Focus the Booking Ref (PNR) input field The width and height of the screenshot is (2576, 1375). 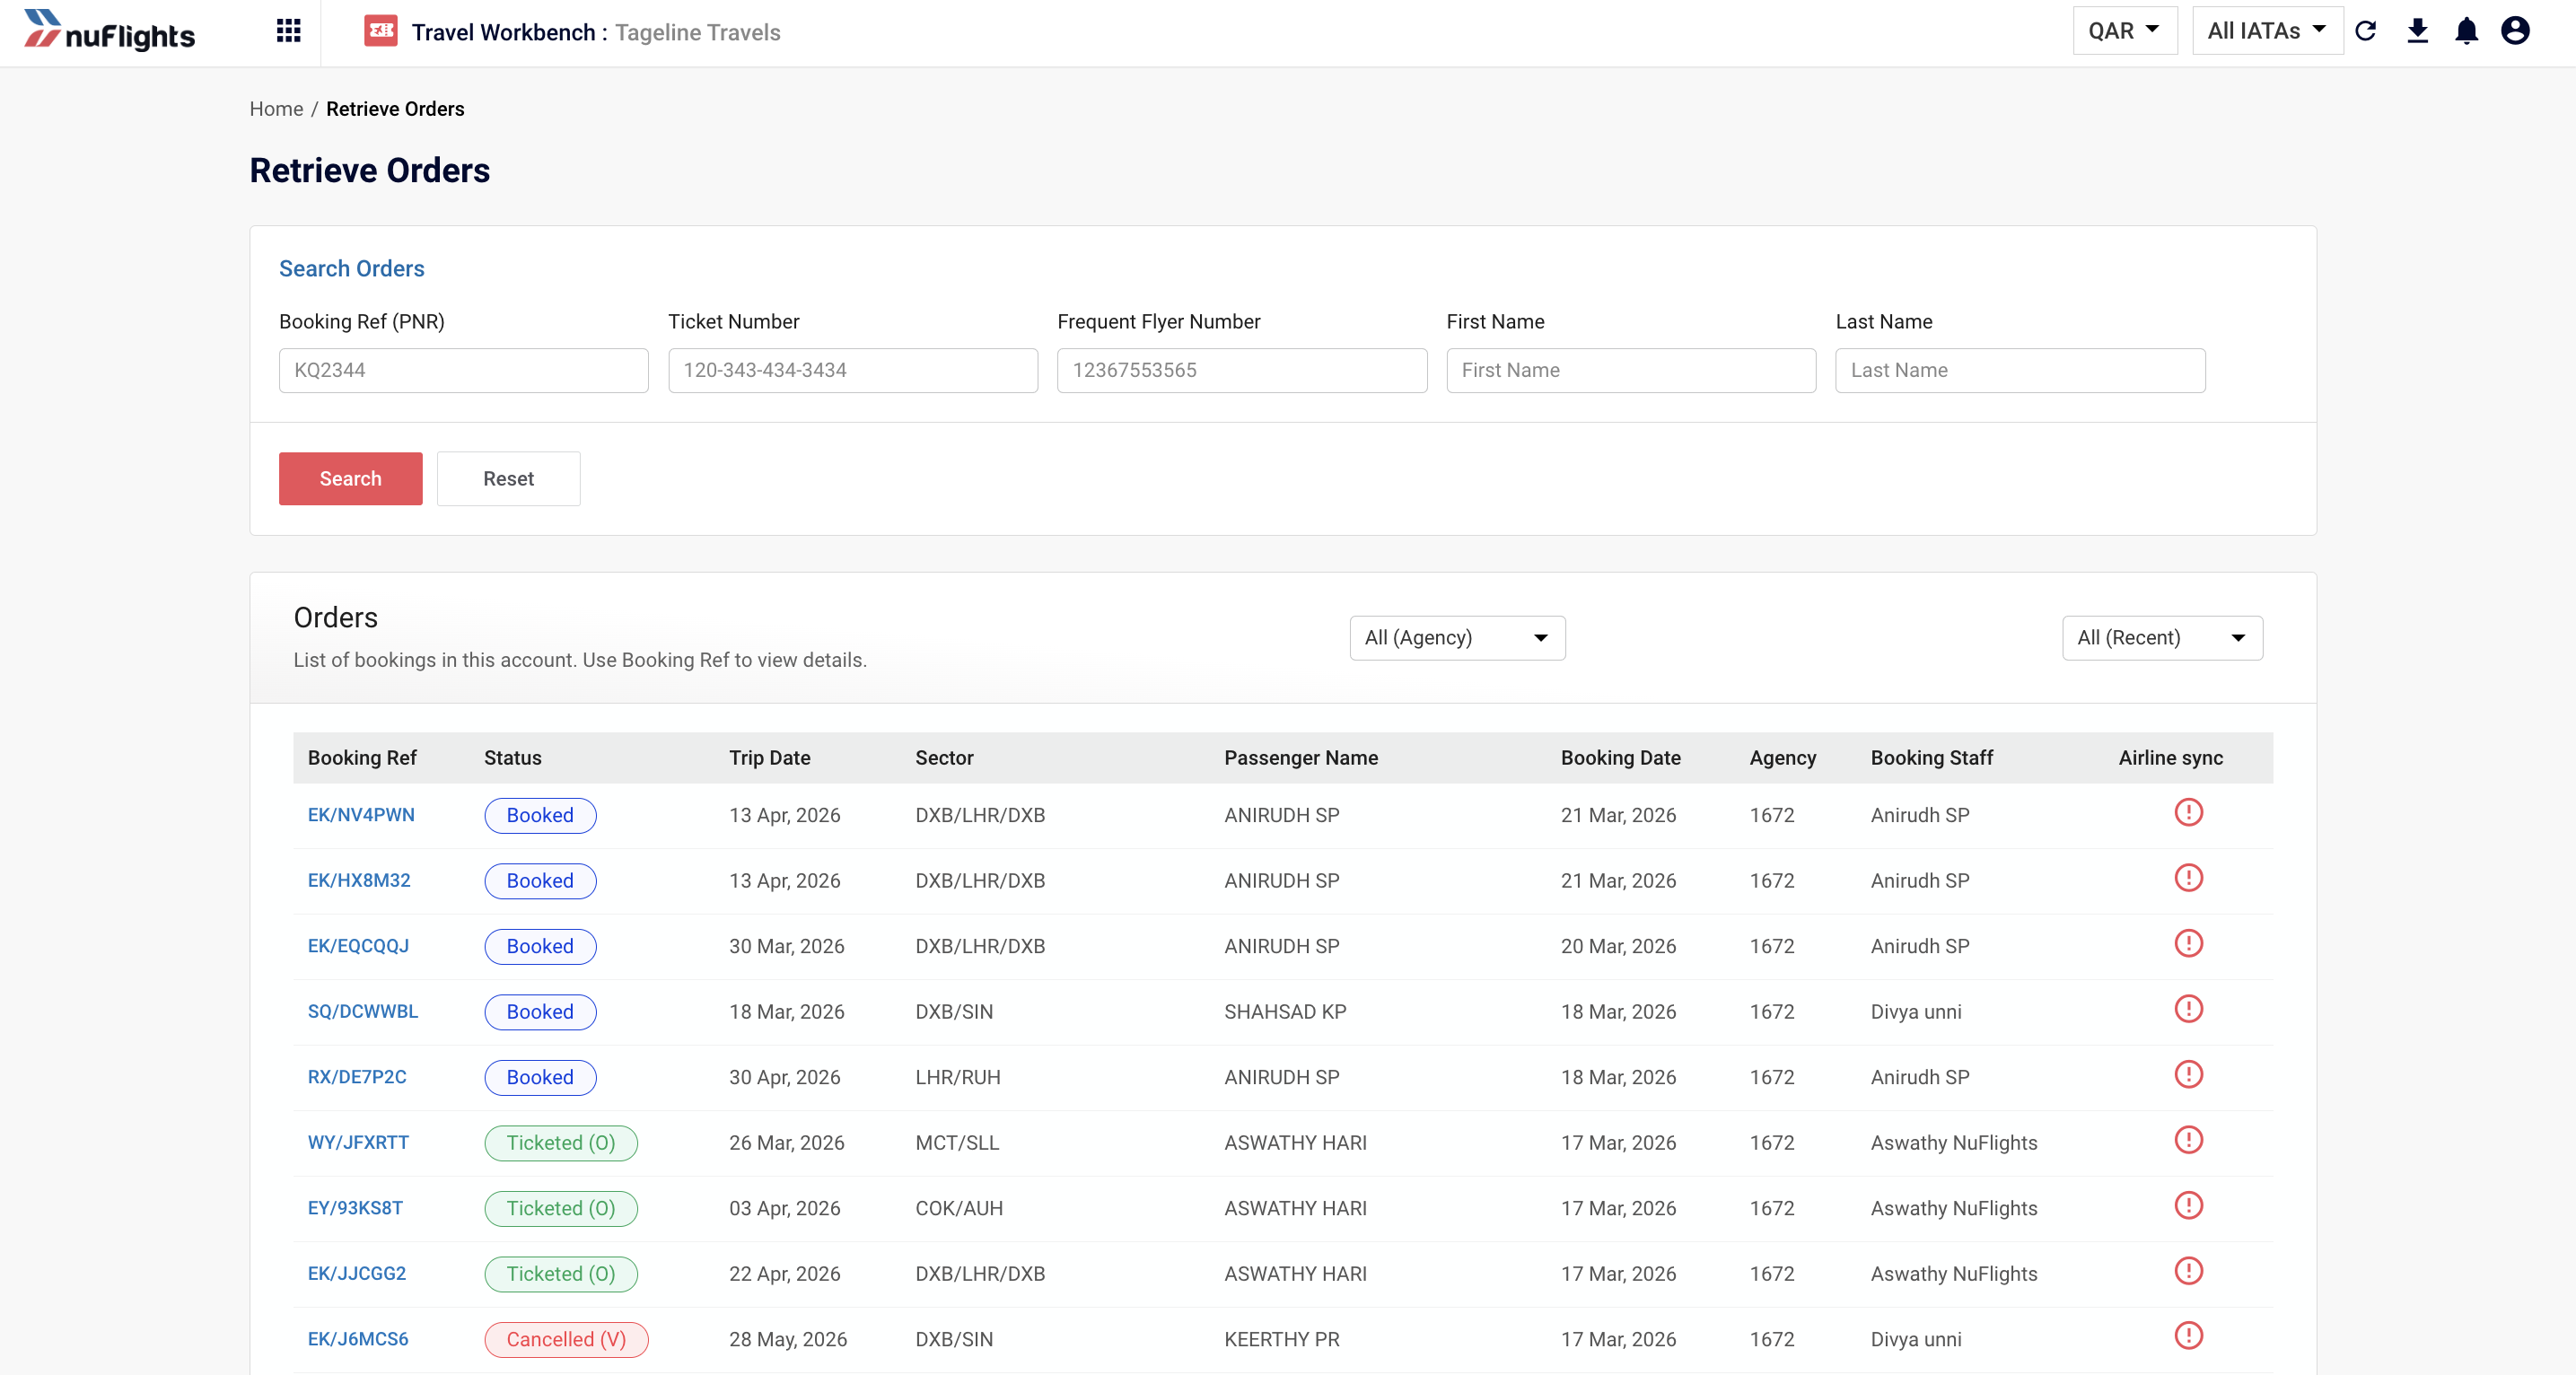(x=464, y=370)
